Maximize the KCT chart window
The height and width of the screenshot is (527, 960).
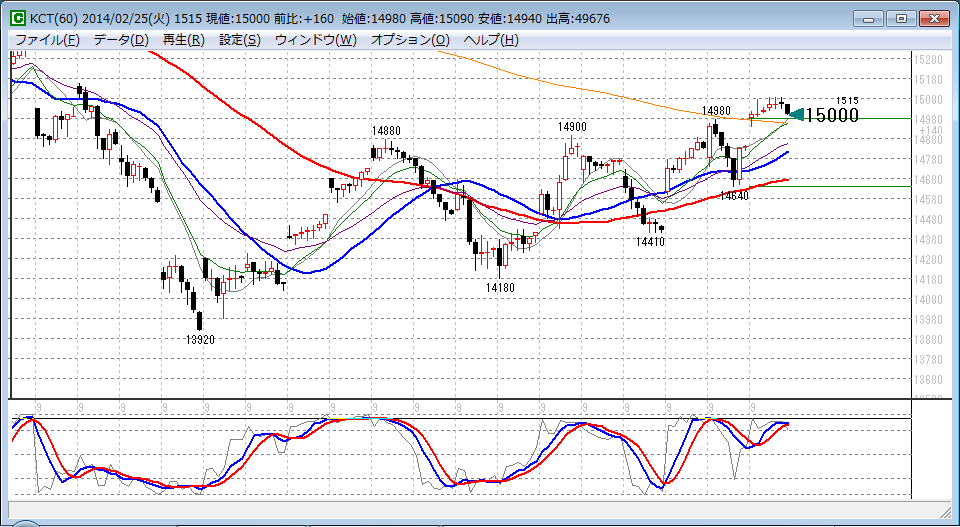point(900,18)
